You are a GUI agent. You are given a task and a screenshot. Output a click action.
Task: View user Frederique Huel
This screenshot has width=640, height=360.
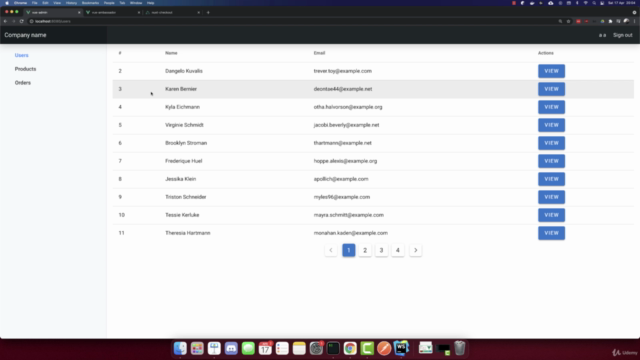click(x=551, y=161)
